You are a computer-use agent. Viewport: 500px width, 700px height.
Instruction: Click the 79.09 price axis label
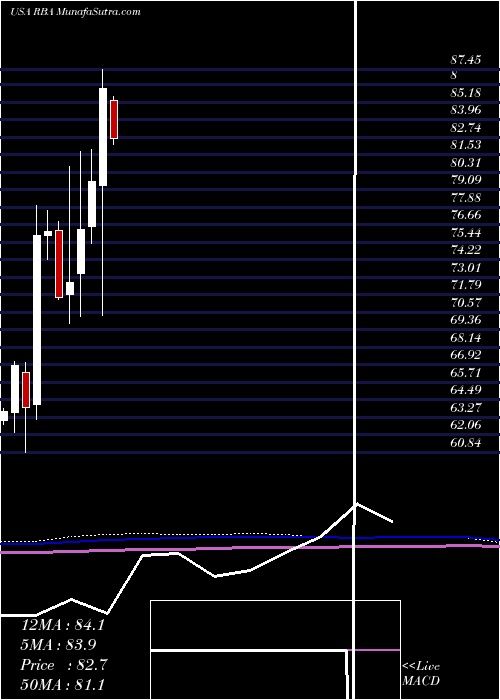point(466,180)
